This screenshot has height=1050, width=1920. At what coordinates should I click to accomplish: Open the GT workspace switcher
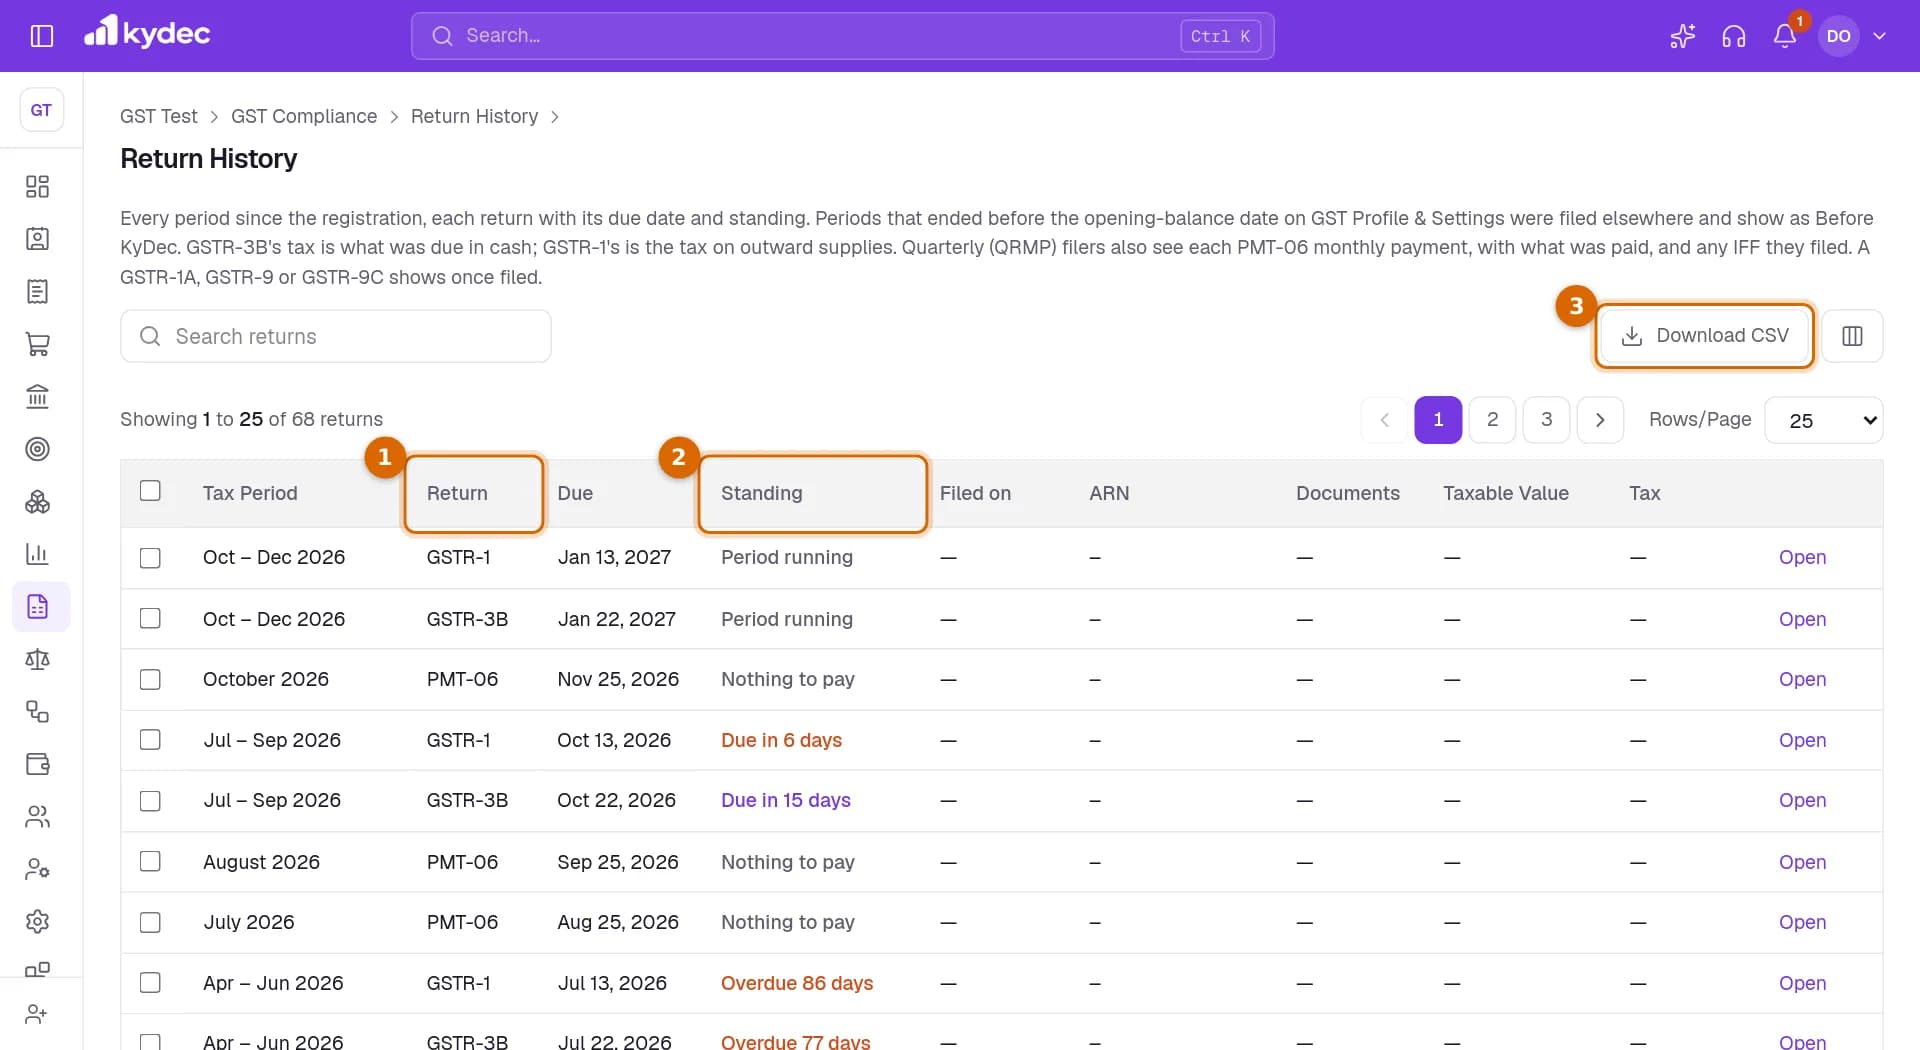[x=41, y=110]
